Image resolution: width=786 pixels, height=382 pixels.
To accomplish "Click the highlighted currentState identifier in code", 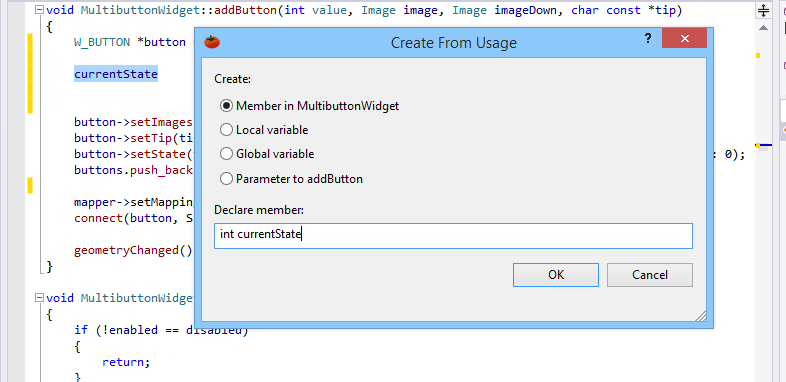I will (116, 74).
